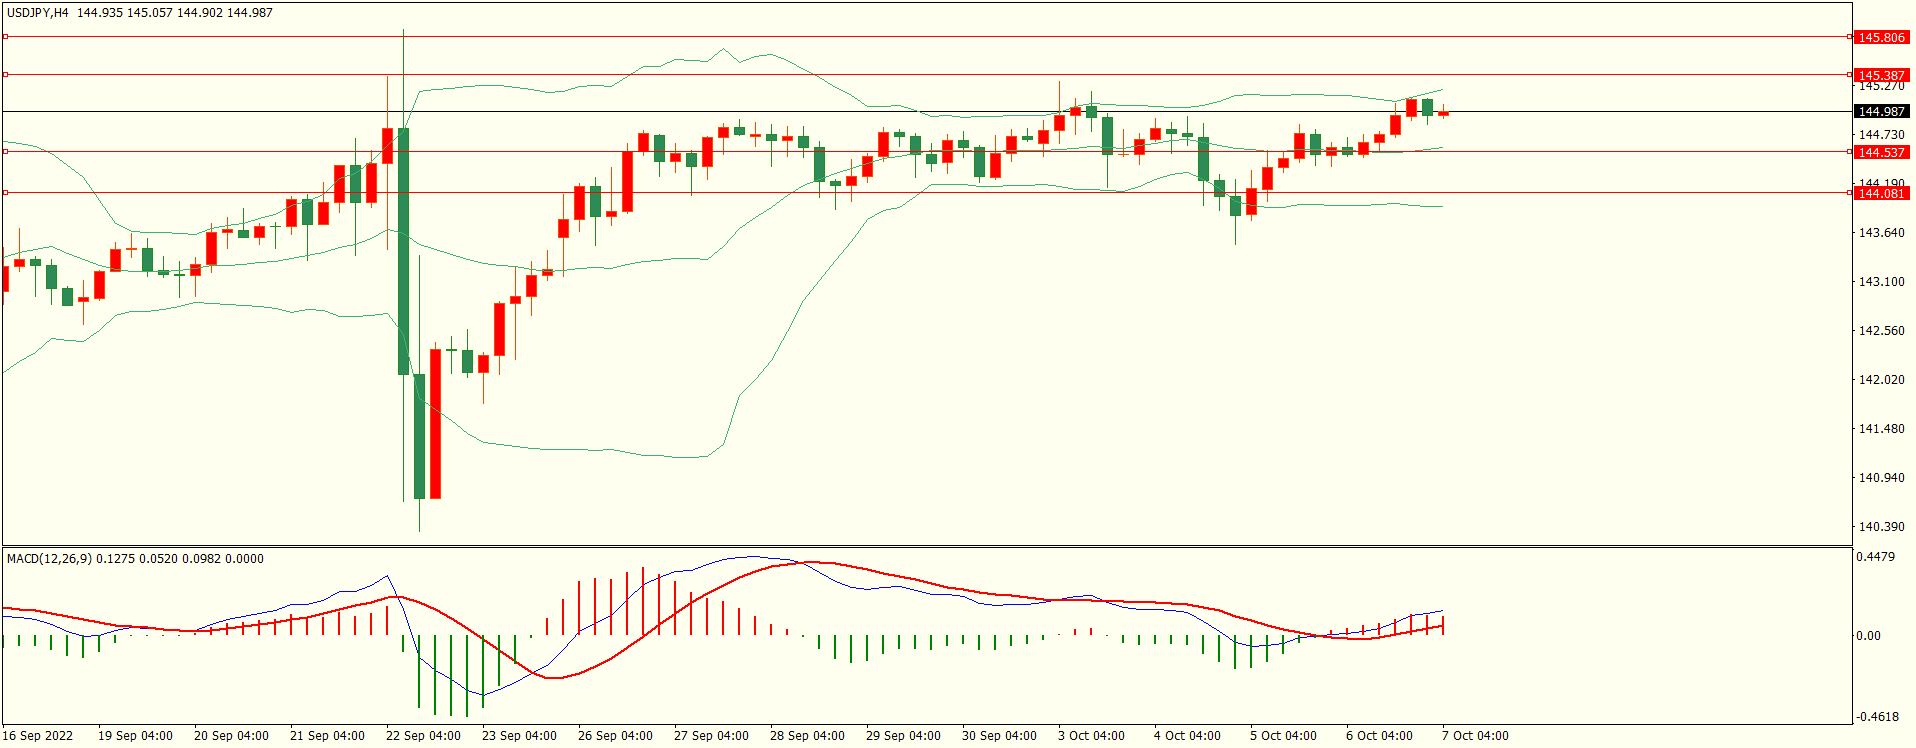Click the red 144.537 price level tag
The image size is (1916, 748).
1881,153
